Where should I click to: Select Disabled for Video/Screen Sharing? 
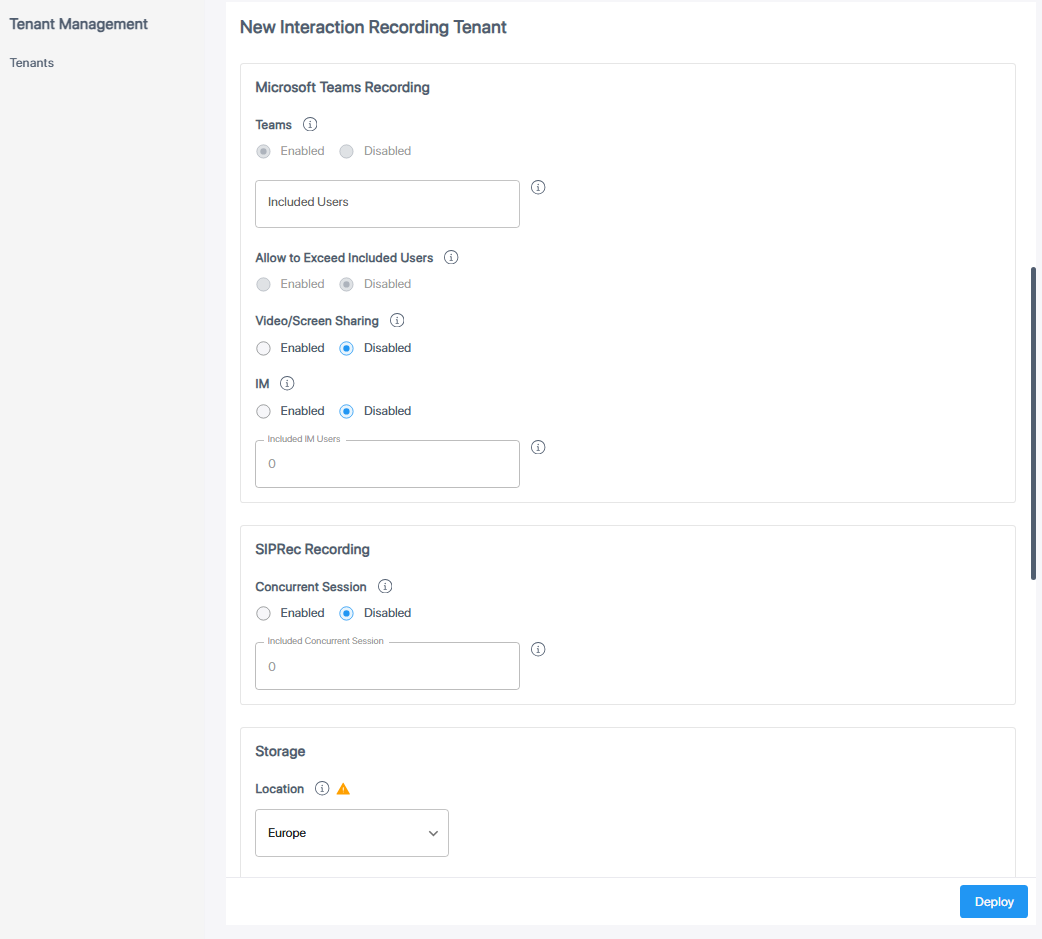coord(347,348)
